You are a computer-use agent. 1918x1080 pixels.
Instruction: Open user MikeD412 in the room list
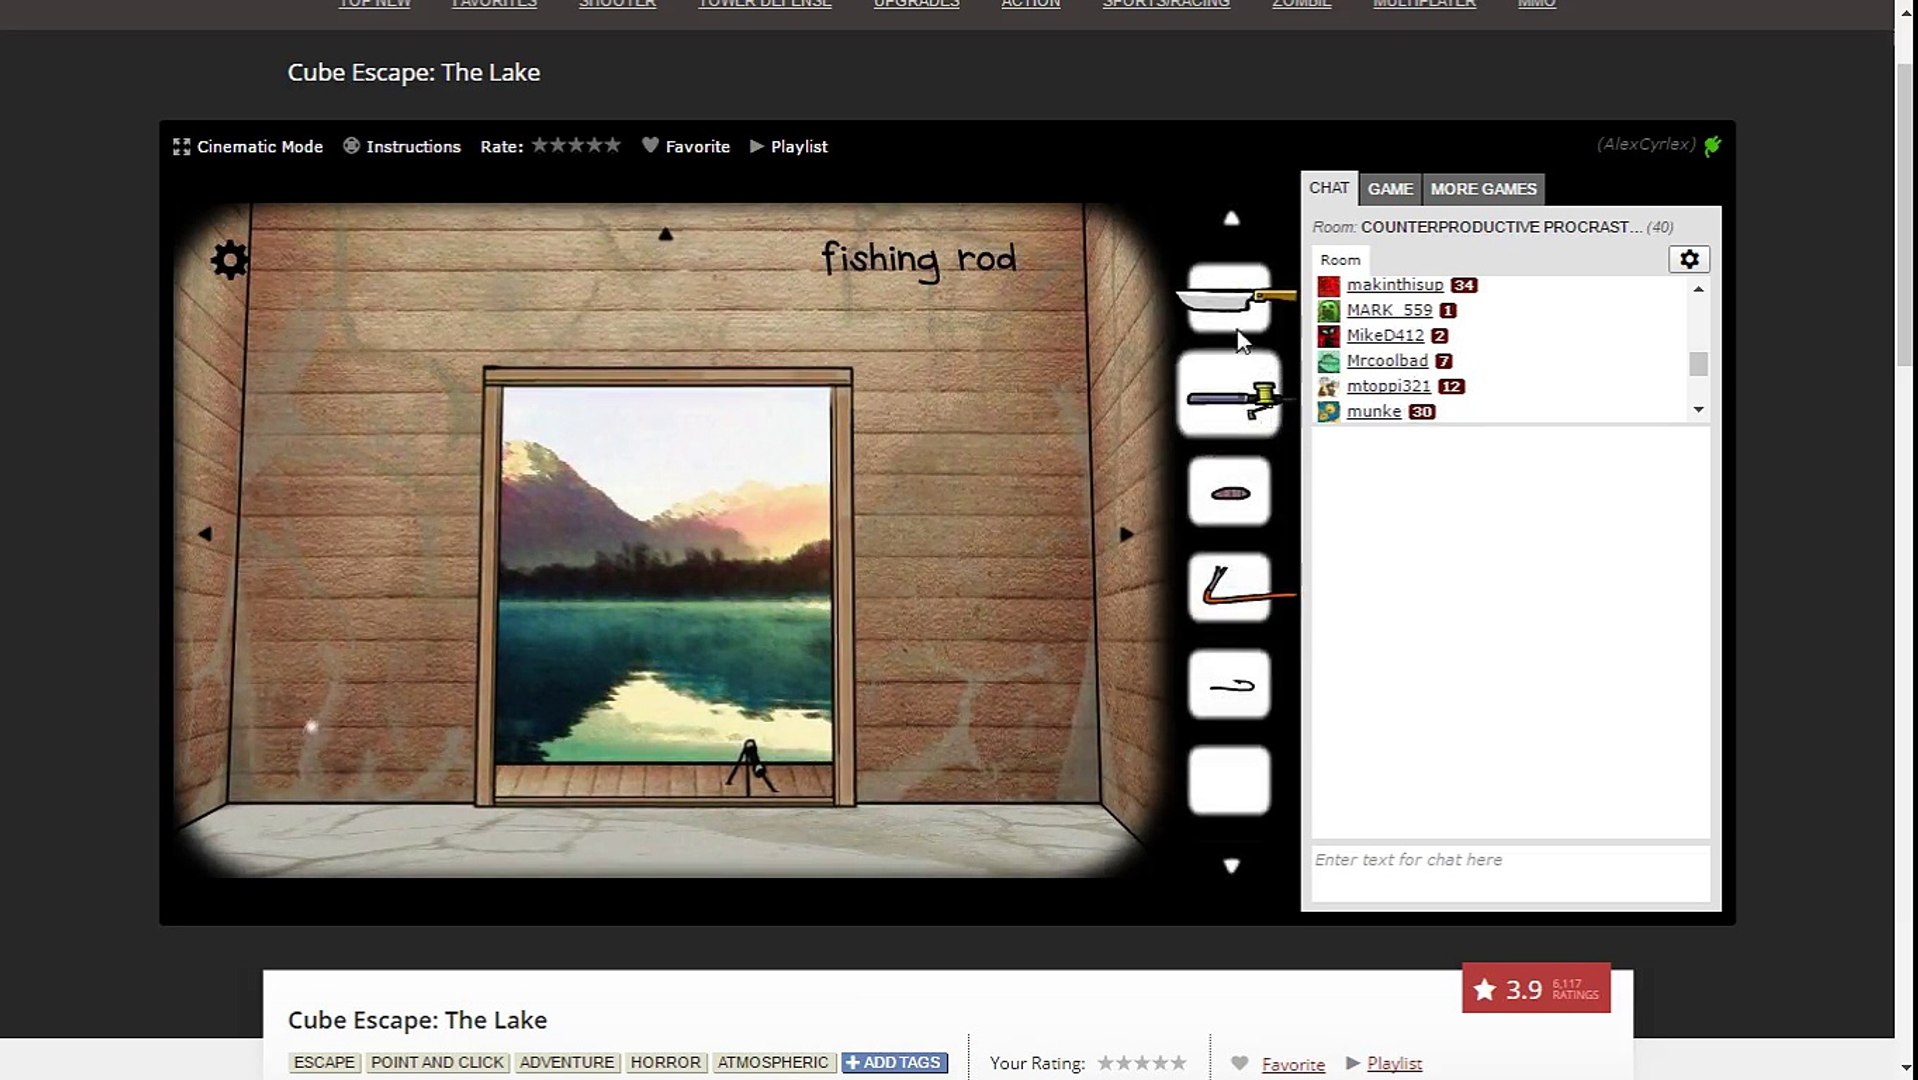coord(1385,336)
